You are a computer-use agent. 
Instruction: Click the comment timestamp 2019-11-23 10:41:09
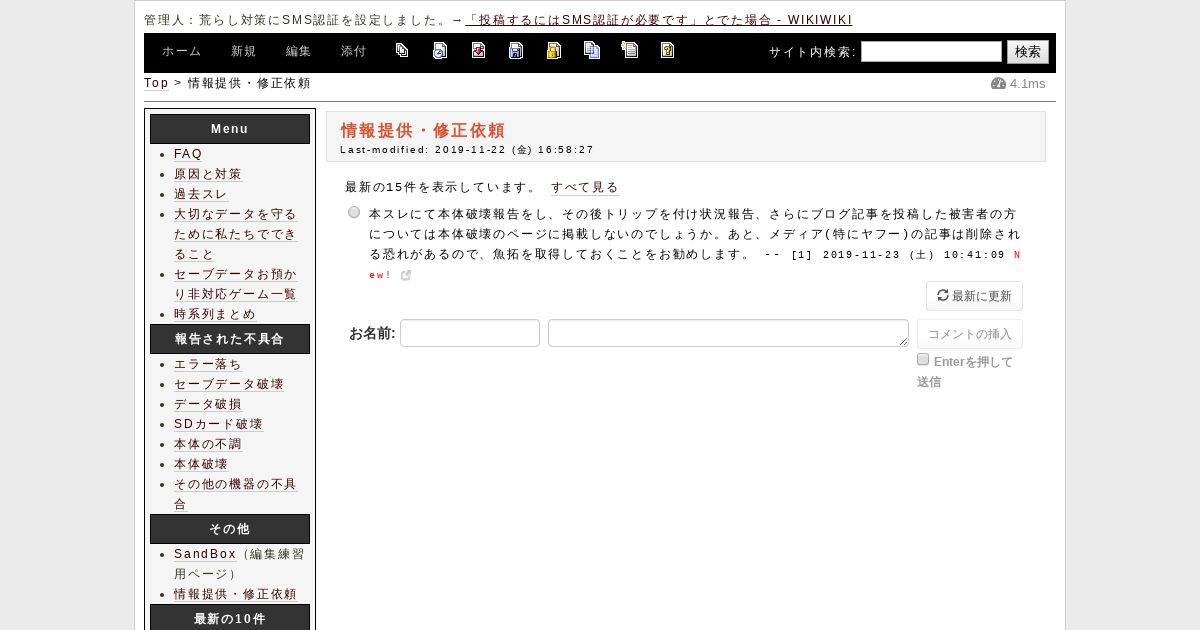(914, 255)
